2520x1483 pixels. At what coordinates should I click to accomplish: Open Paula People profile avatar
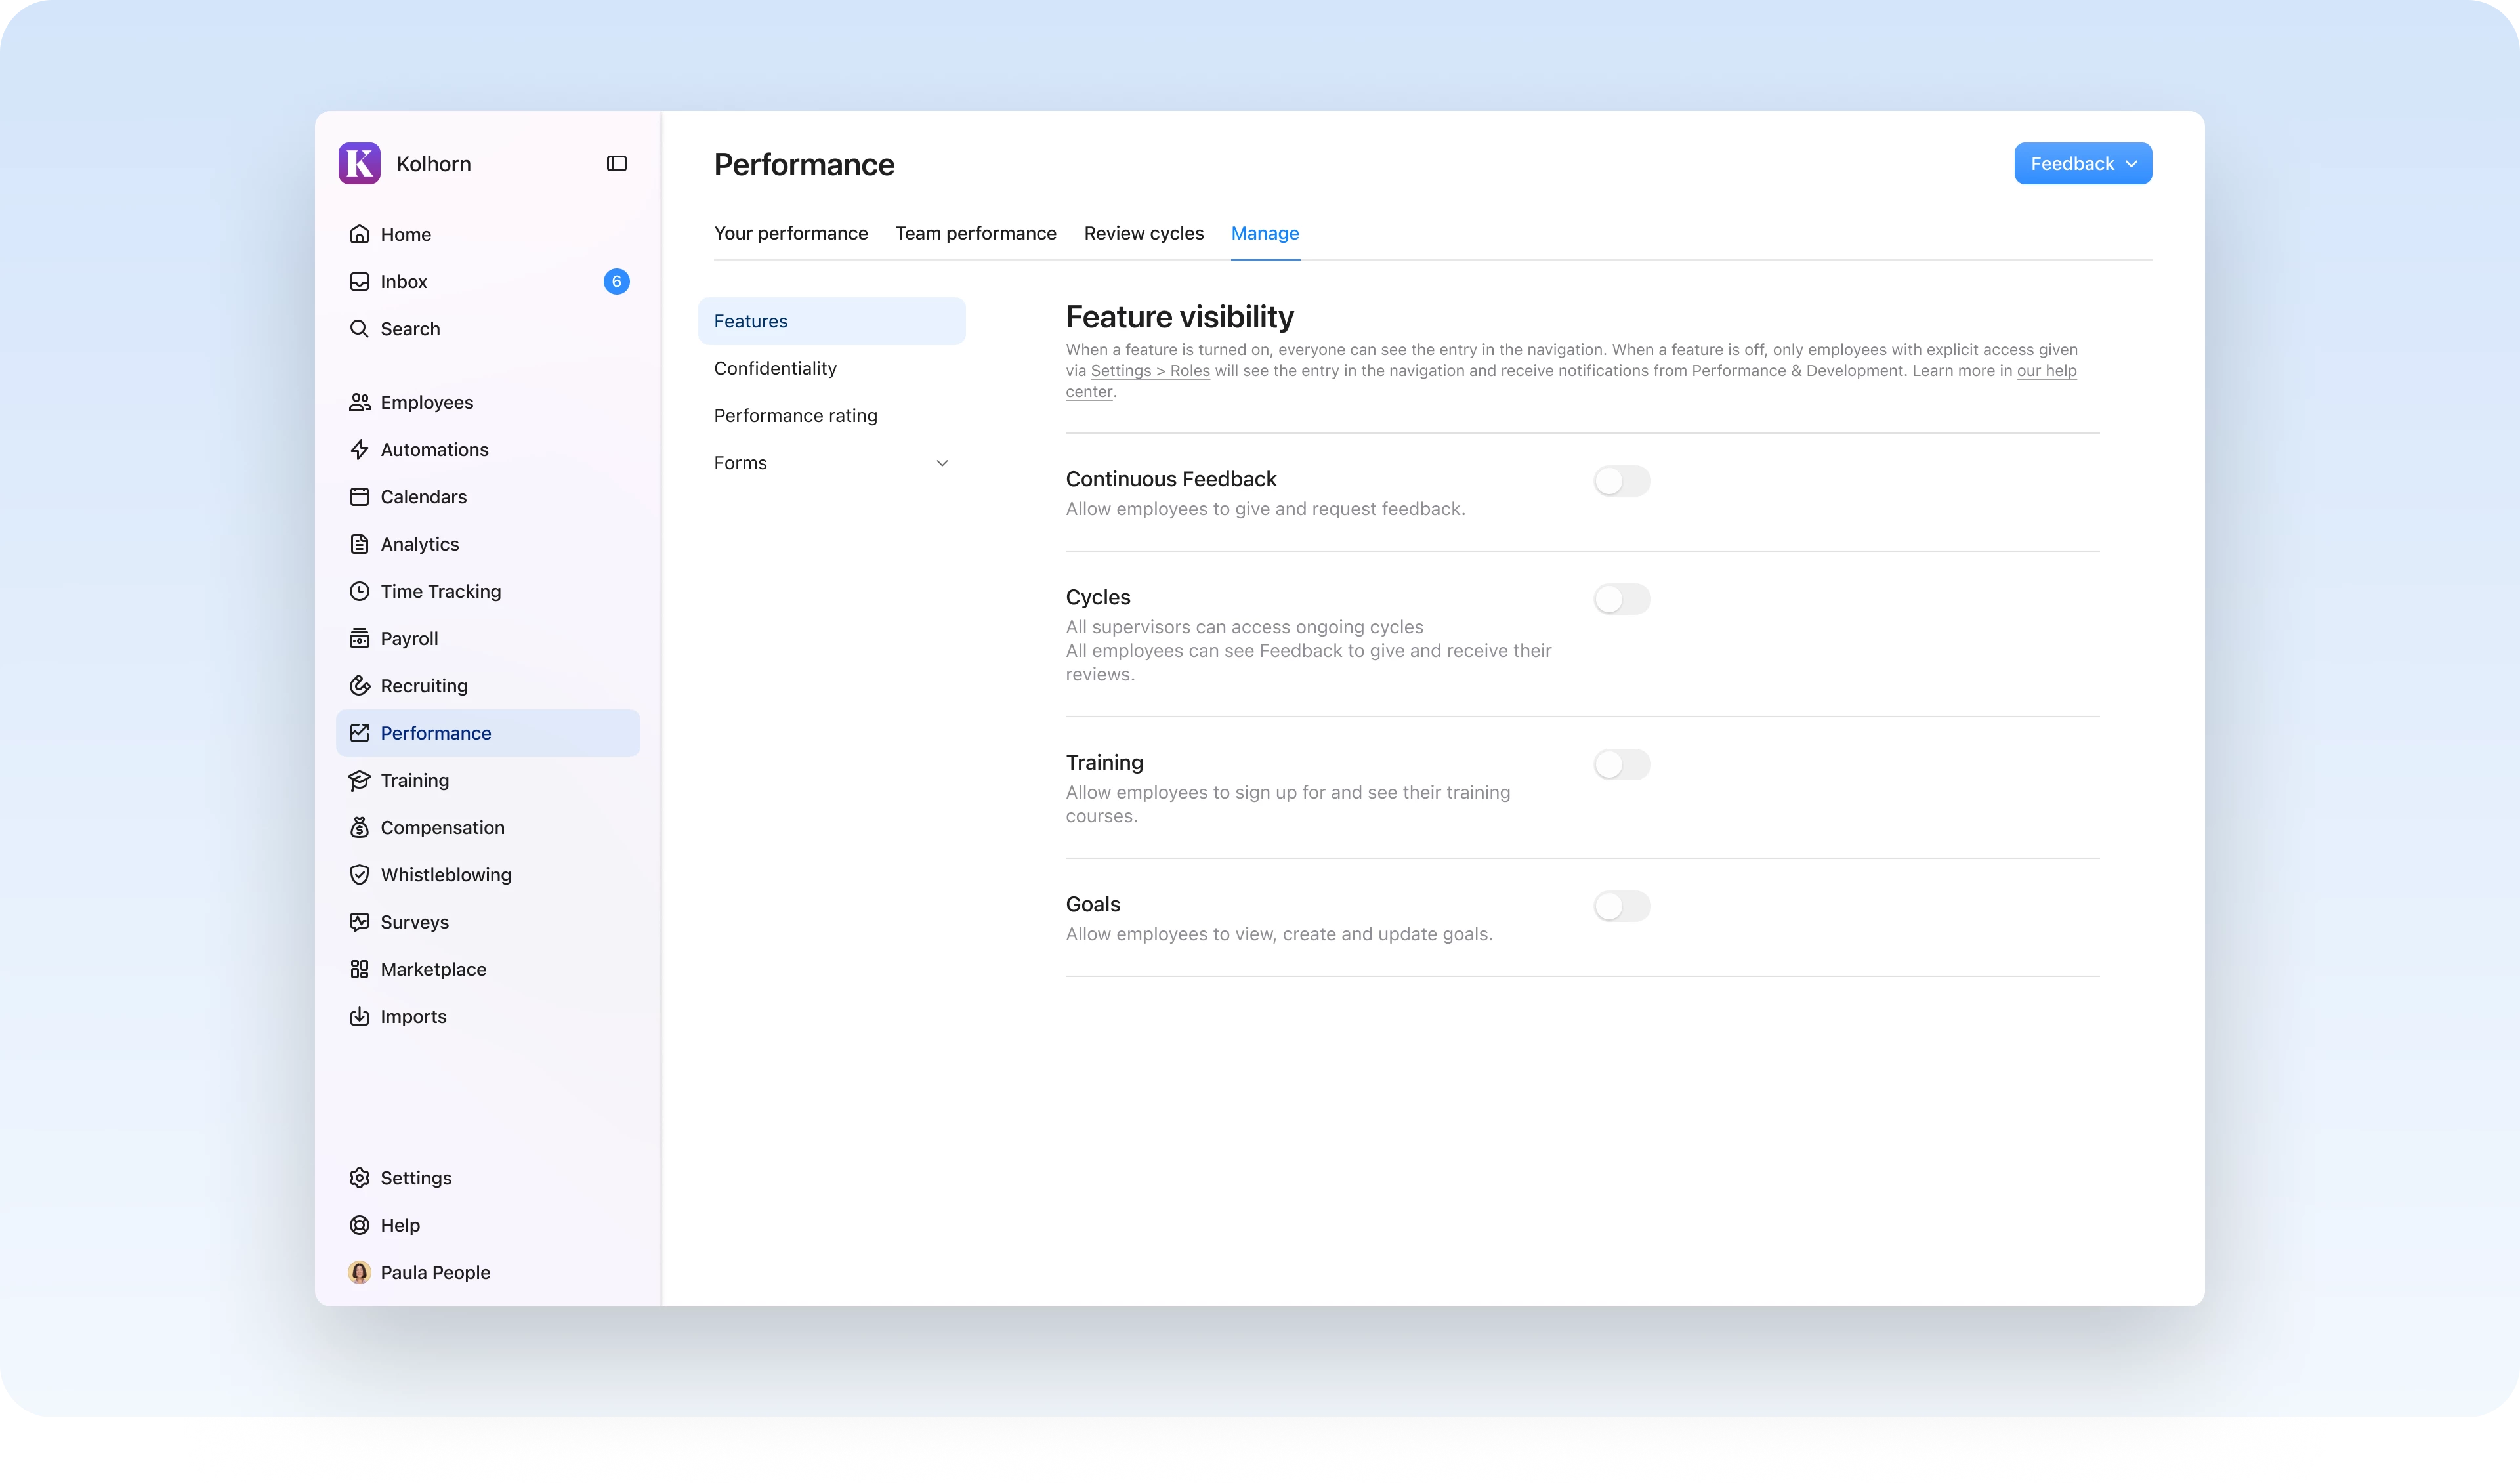pyautogui.click(x=359, y=1272)
